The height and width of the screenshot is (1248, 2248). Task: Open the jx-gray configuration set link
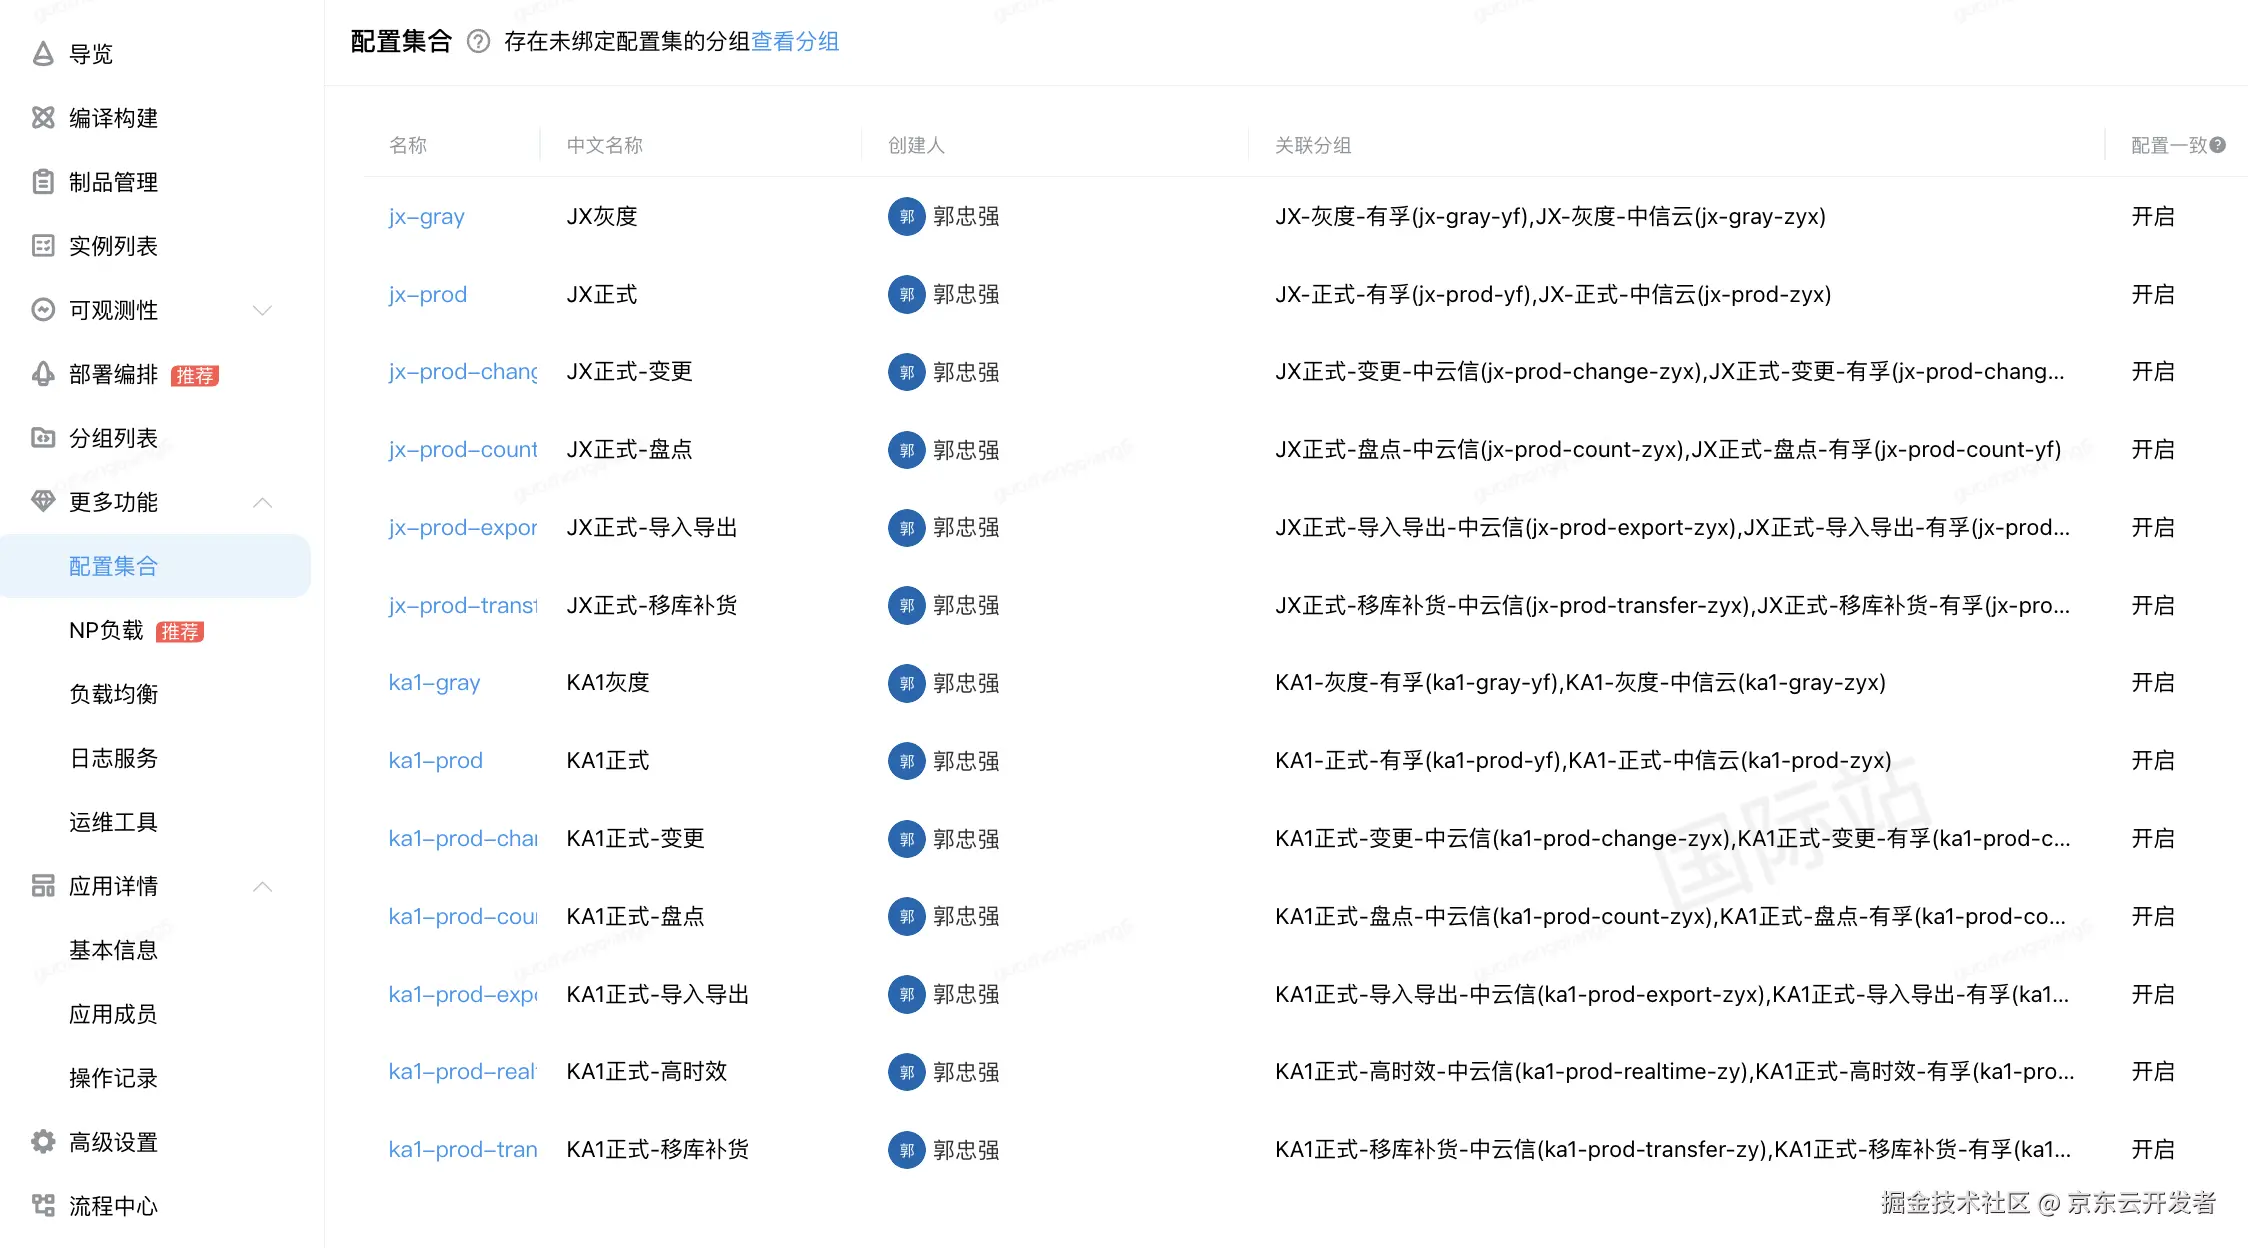(x=426, y=216)
